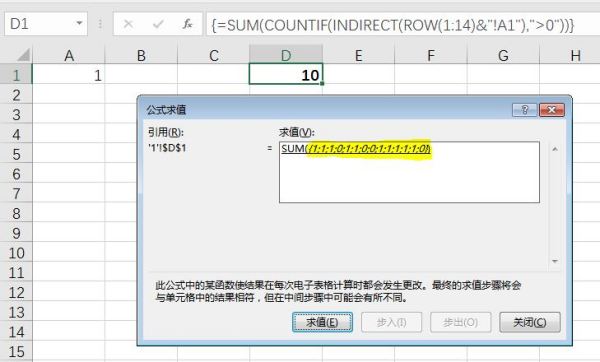Select column E header
Screen dimensions: 600x362
tap(359, 56)
